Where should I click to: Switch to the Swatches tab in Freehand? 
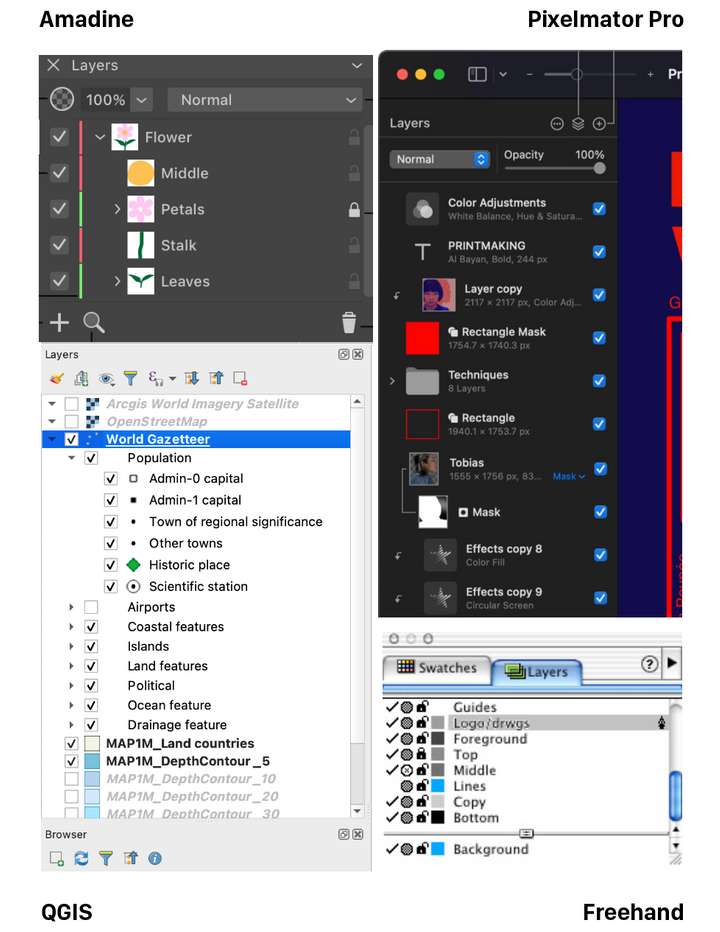click(x=437, y=667)
